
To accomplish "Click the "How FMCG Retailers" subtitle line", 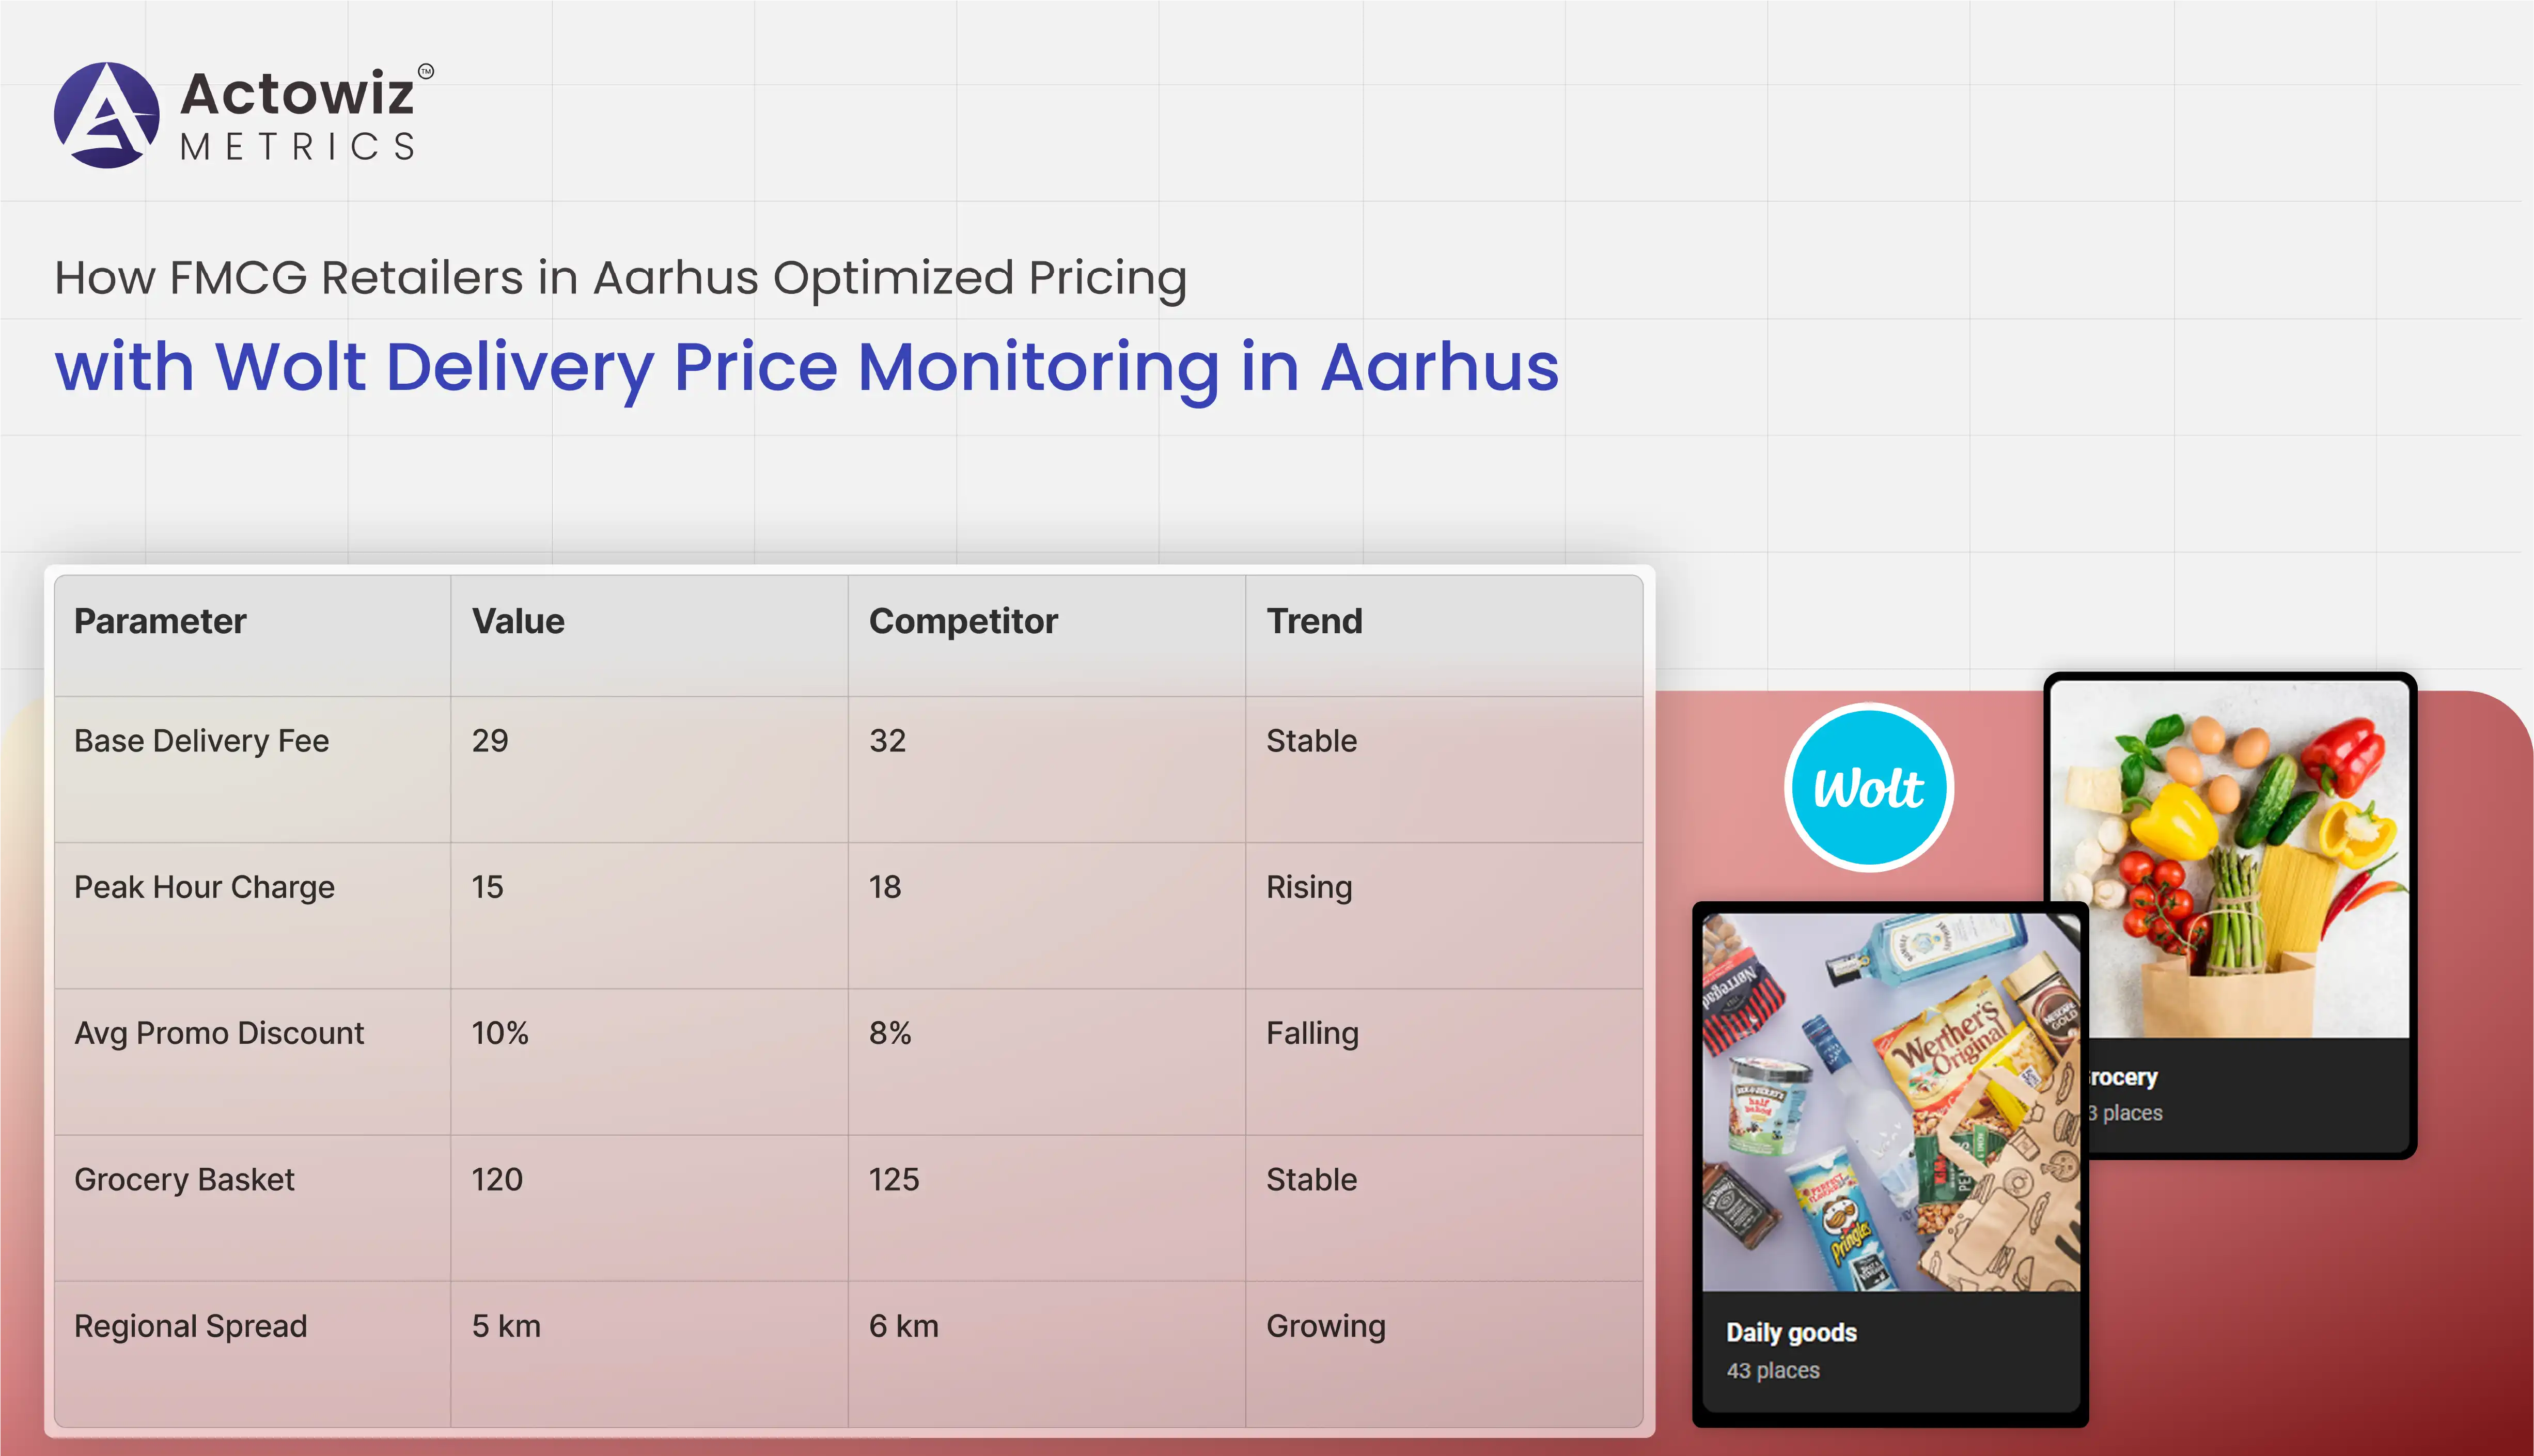I will coord(620,277).
